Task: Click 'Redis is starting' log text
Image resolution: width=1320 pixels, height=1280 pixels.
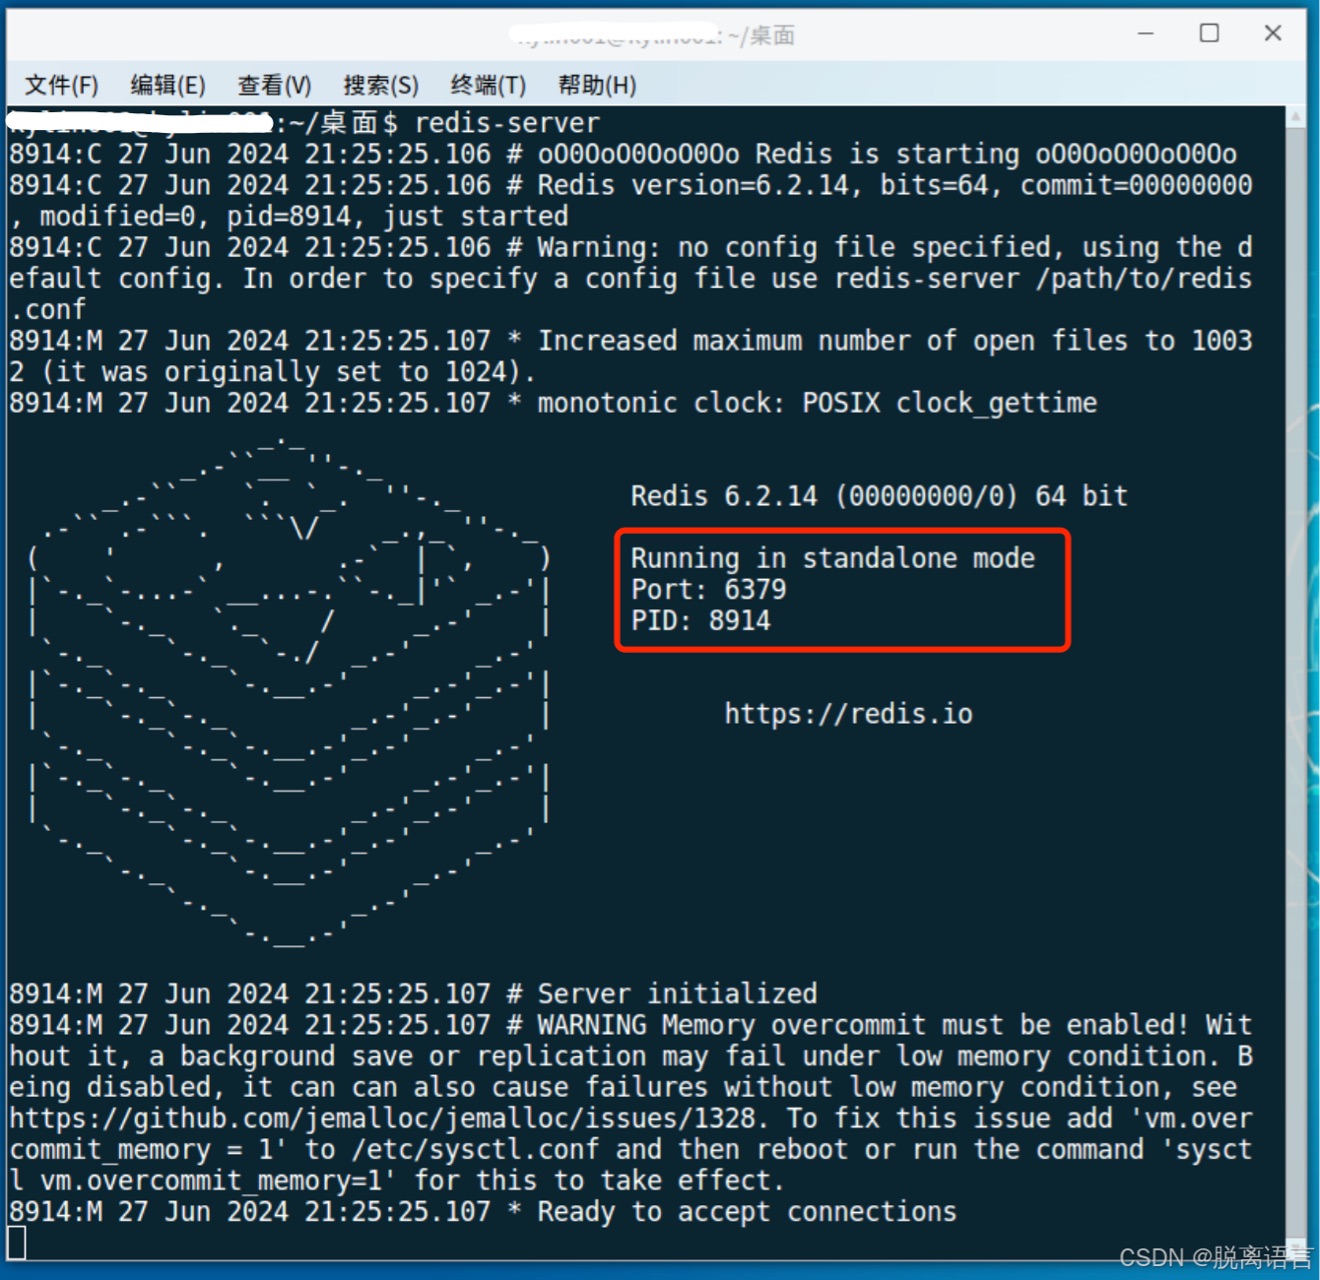Action: tap(887, 154)
